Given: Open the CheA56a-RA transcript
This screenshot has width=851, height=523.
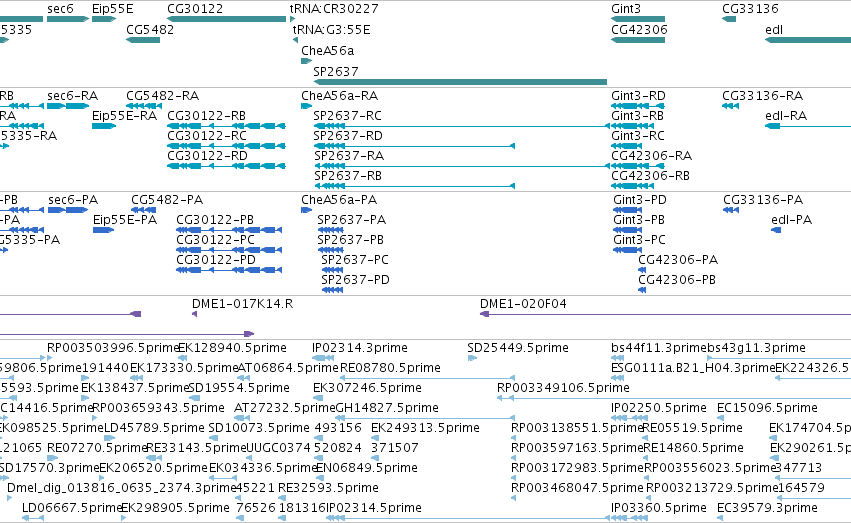Looking at the screenshot, I should point(306,106).
